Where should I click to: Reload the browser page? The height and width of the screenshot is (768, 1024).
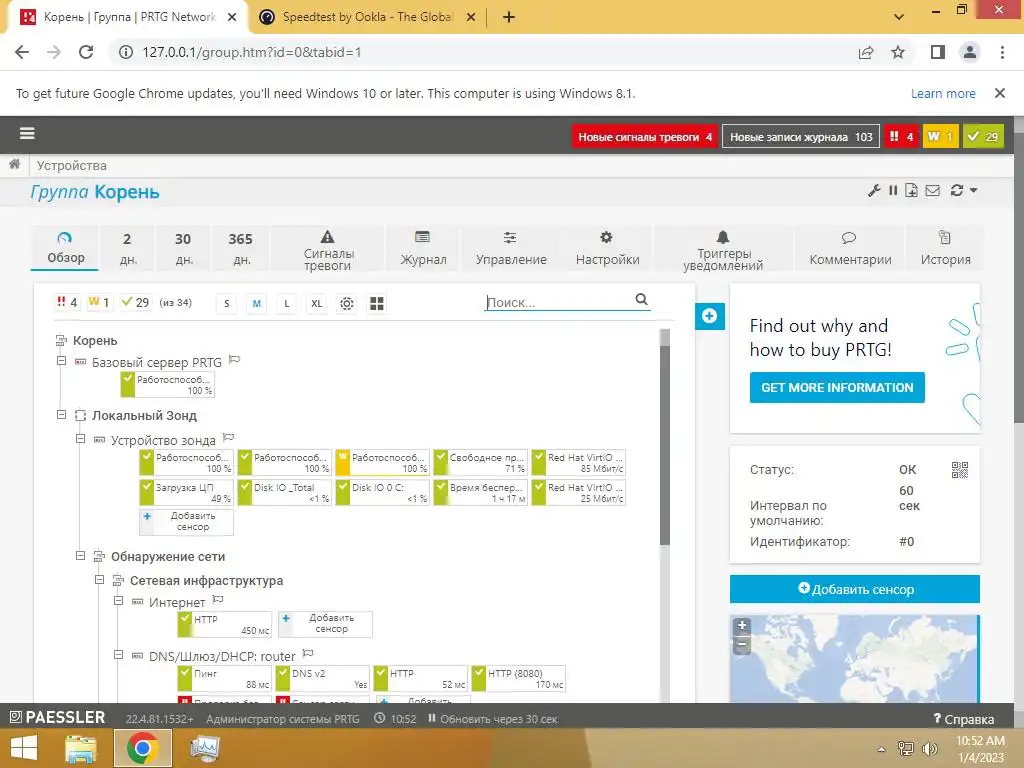point(86,52)
